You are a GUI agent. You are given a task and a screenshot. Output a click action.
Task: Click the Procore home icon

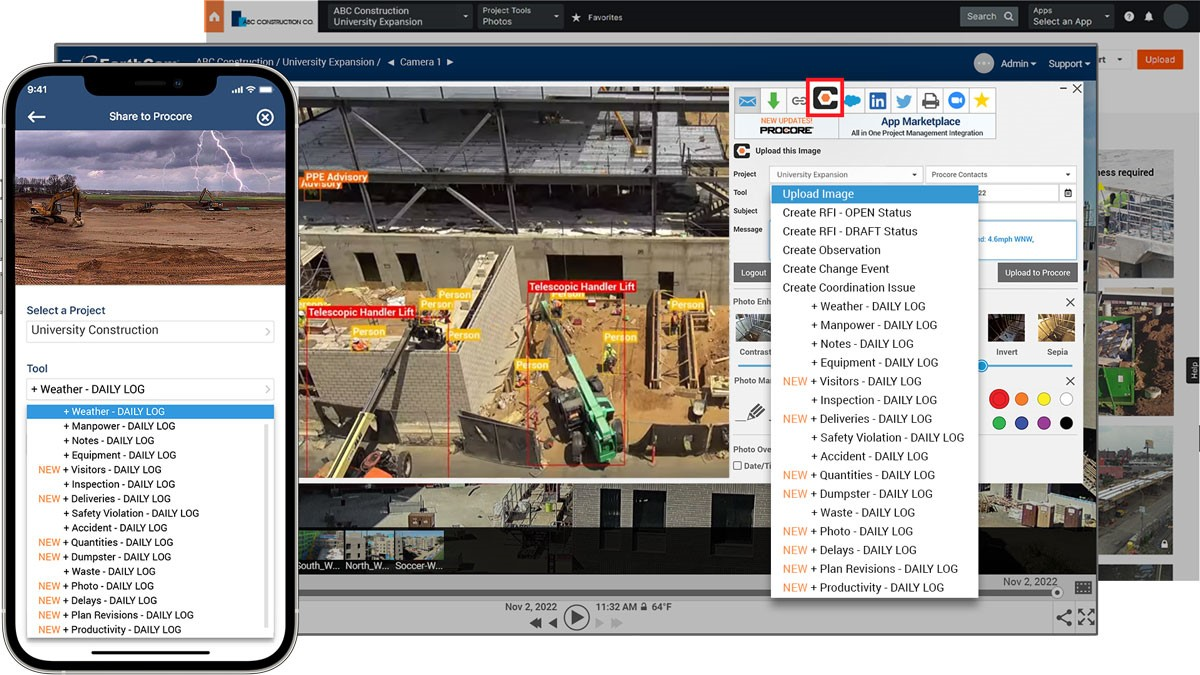214,16
